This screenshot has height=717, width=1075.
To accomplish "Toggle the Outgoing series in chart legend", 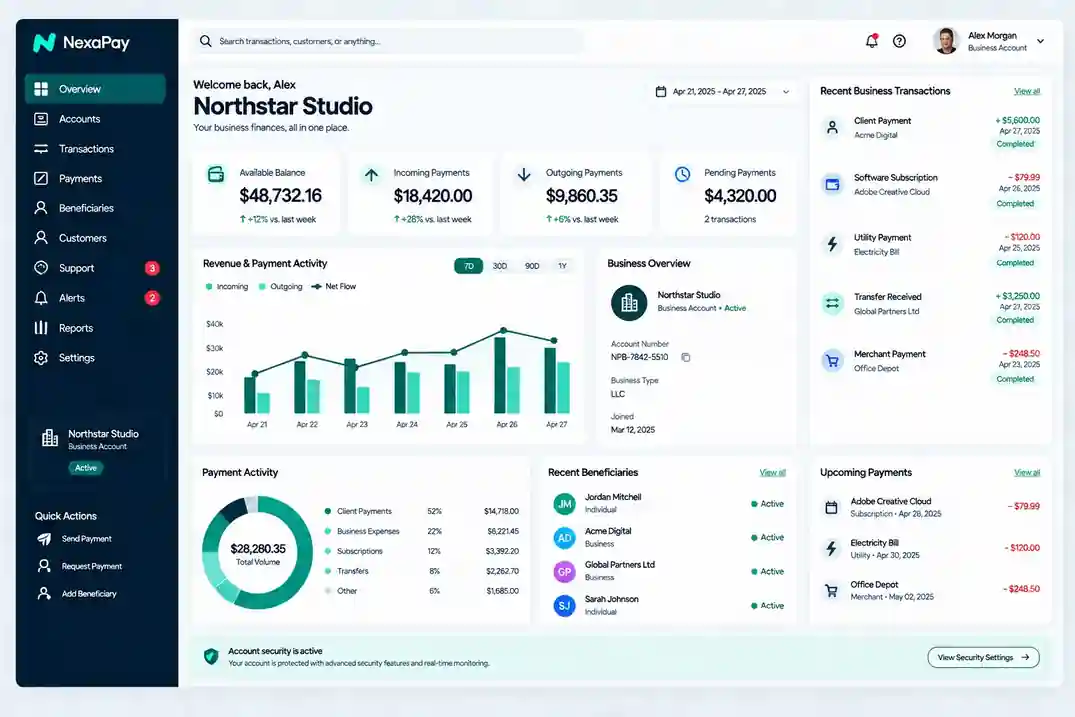I will click(280, 287).
